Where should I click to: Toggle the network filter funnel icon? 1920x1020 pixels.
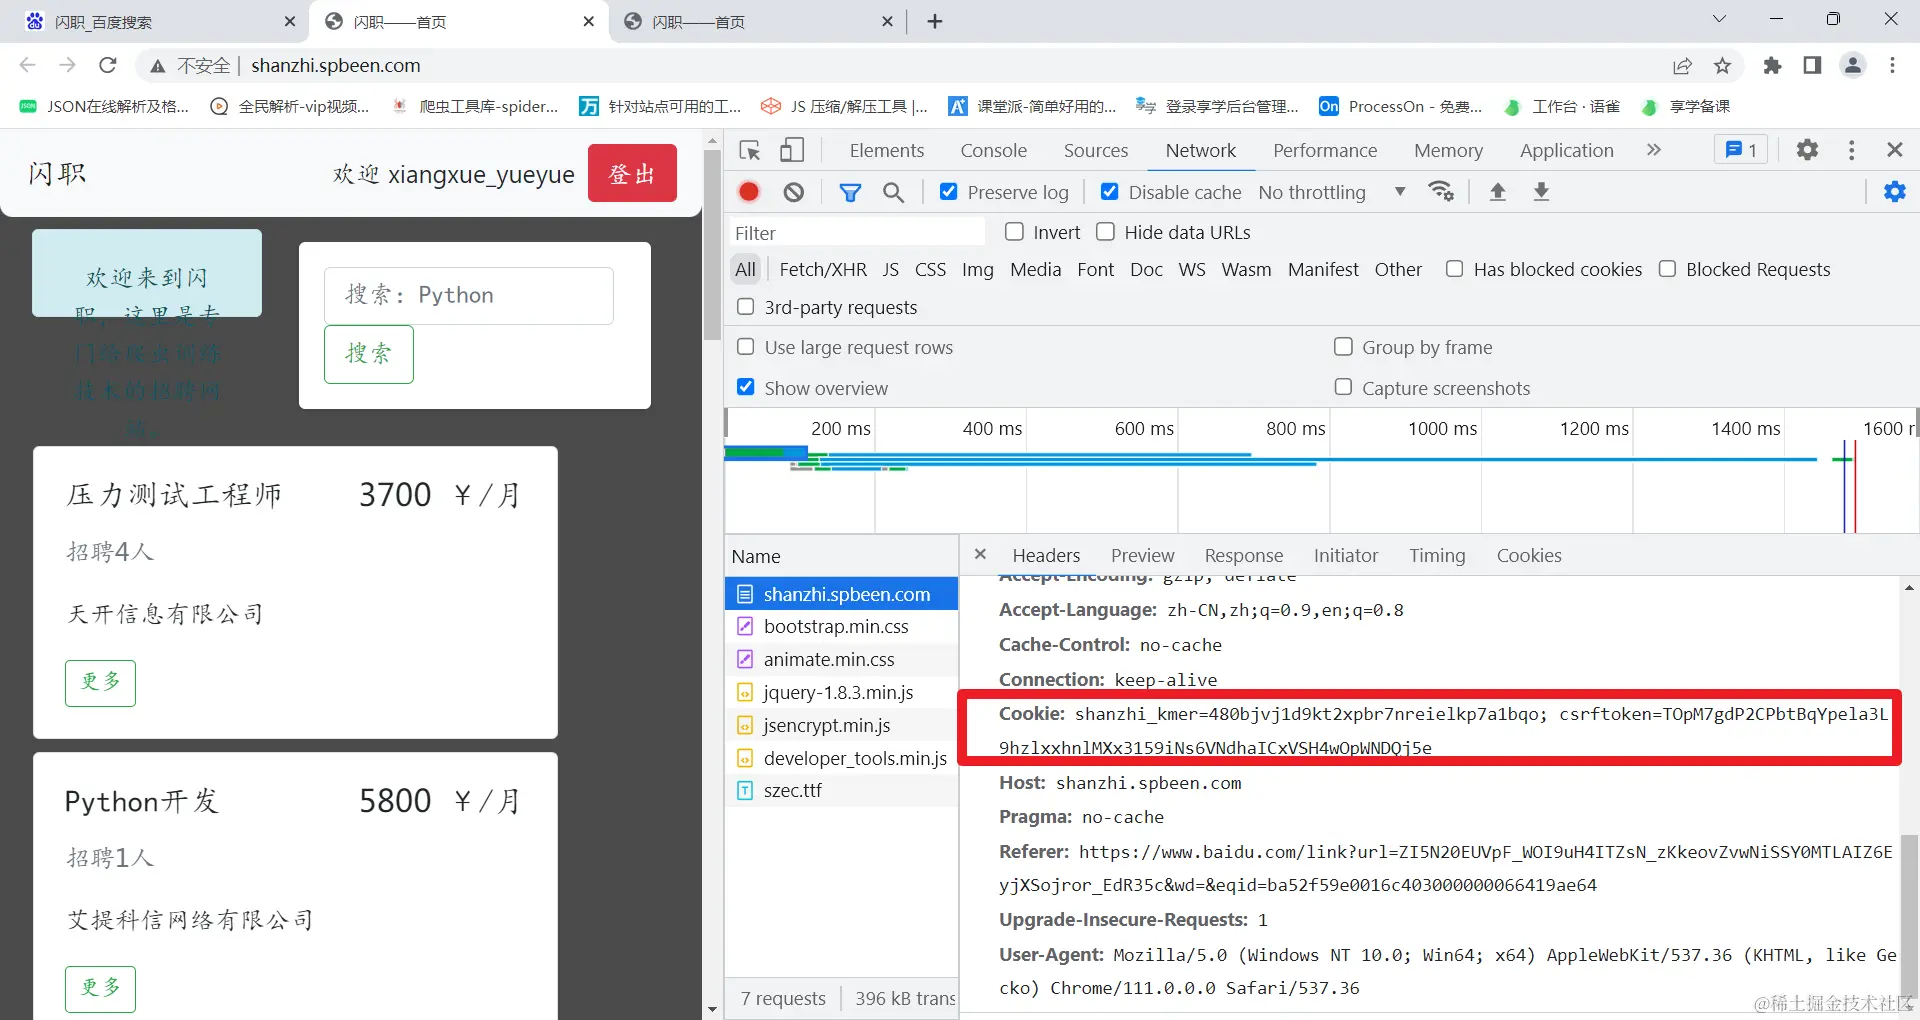tap(850, 192)
